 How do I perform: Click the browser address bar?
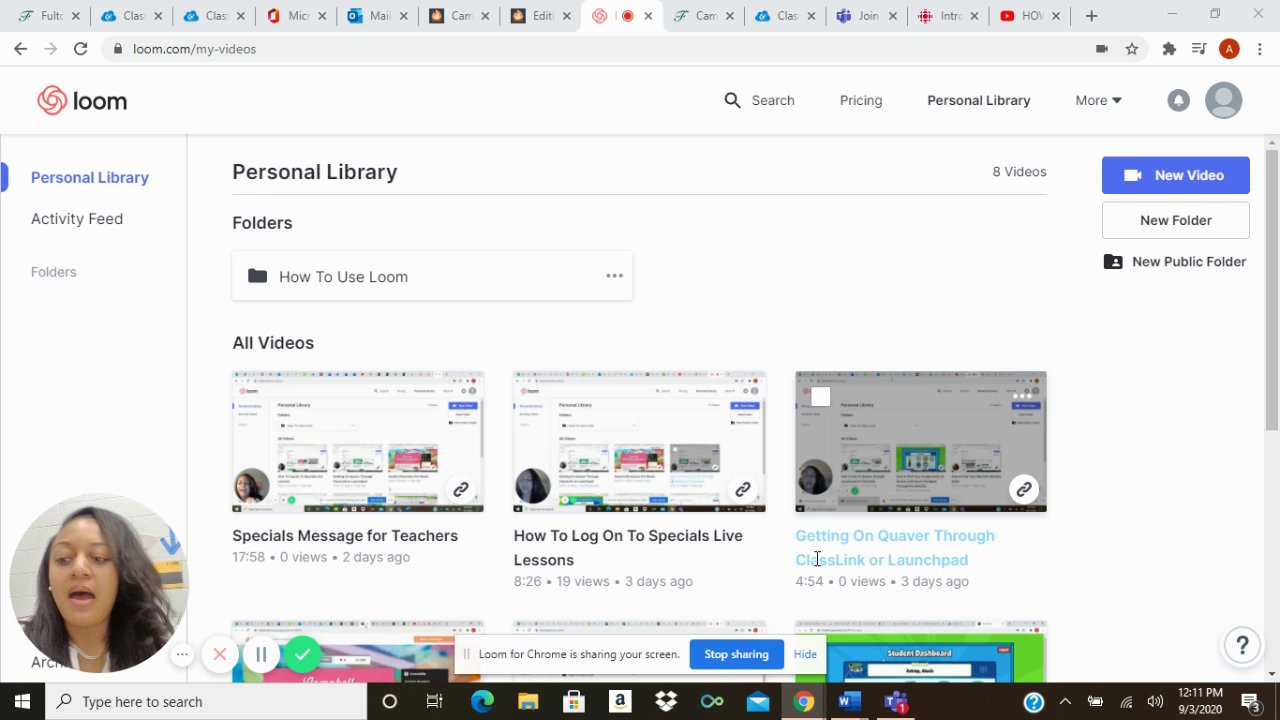click(x=600, y=48)
